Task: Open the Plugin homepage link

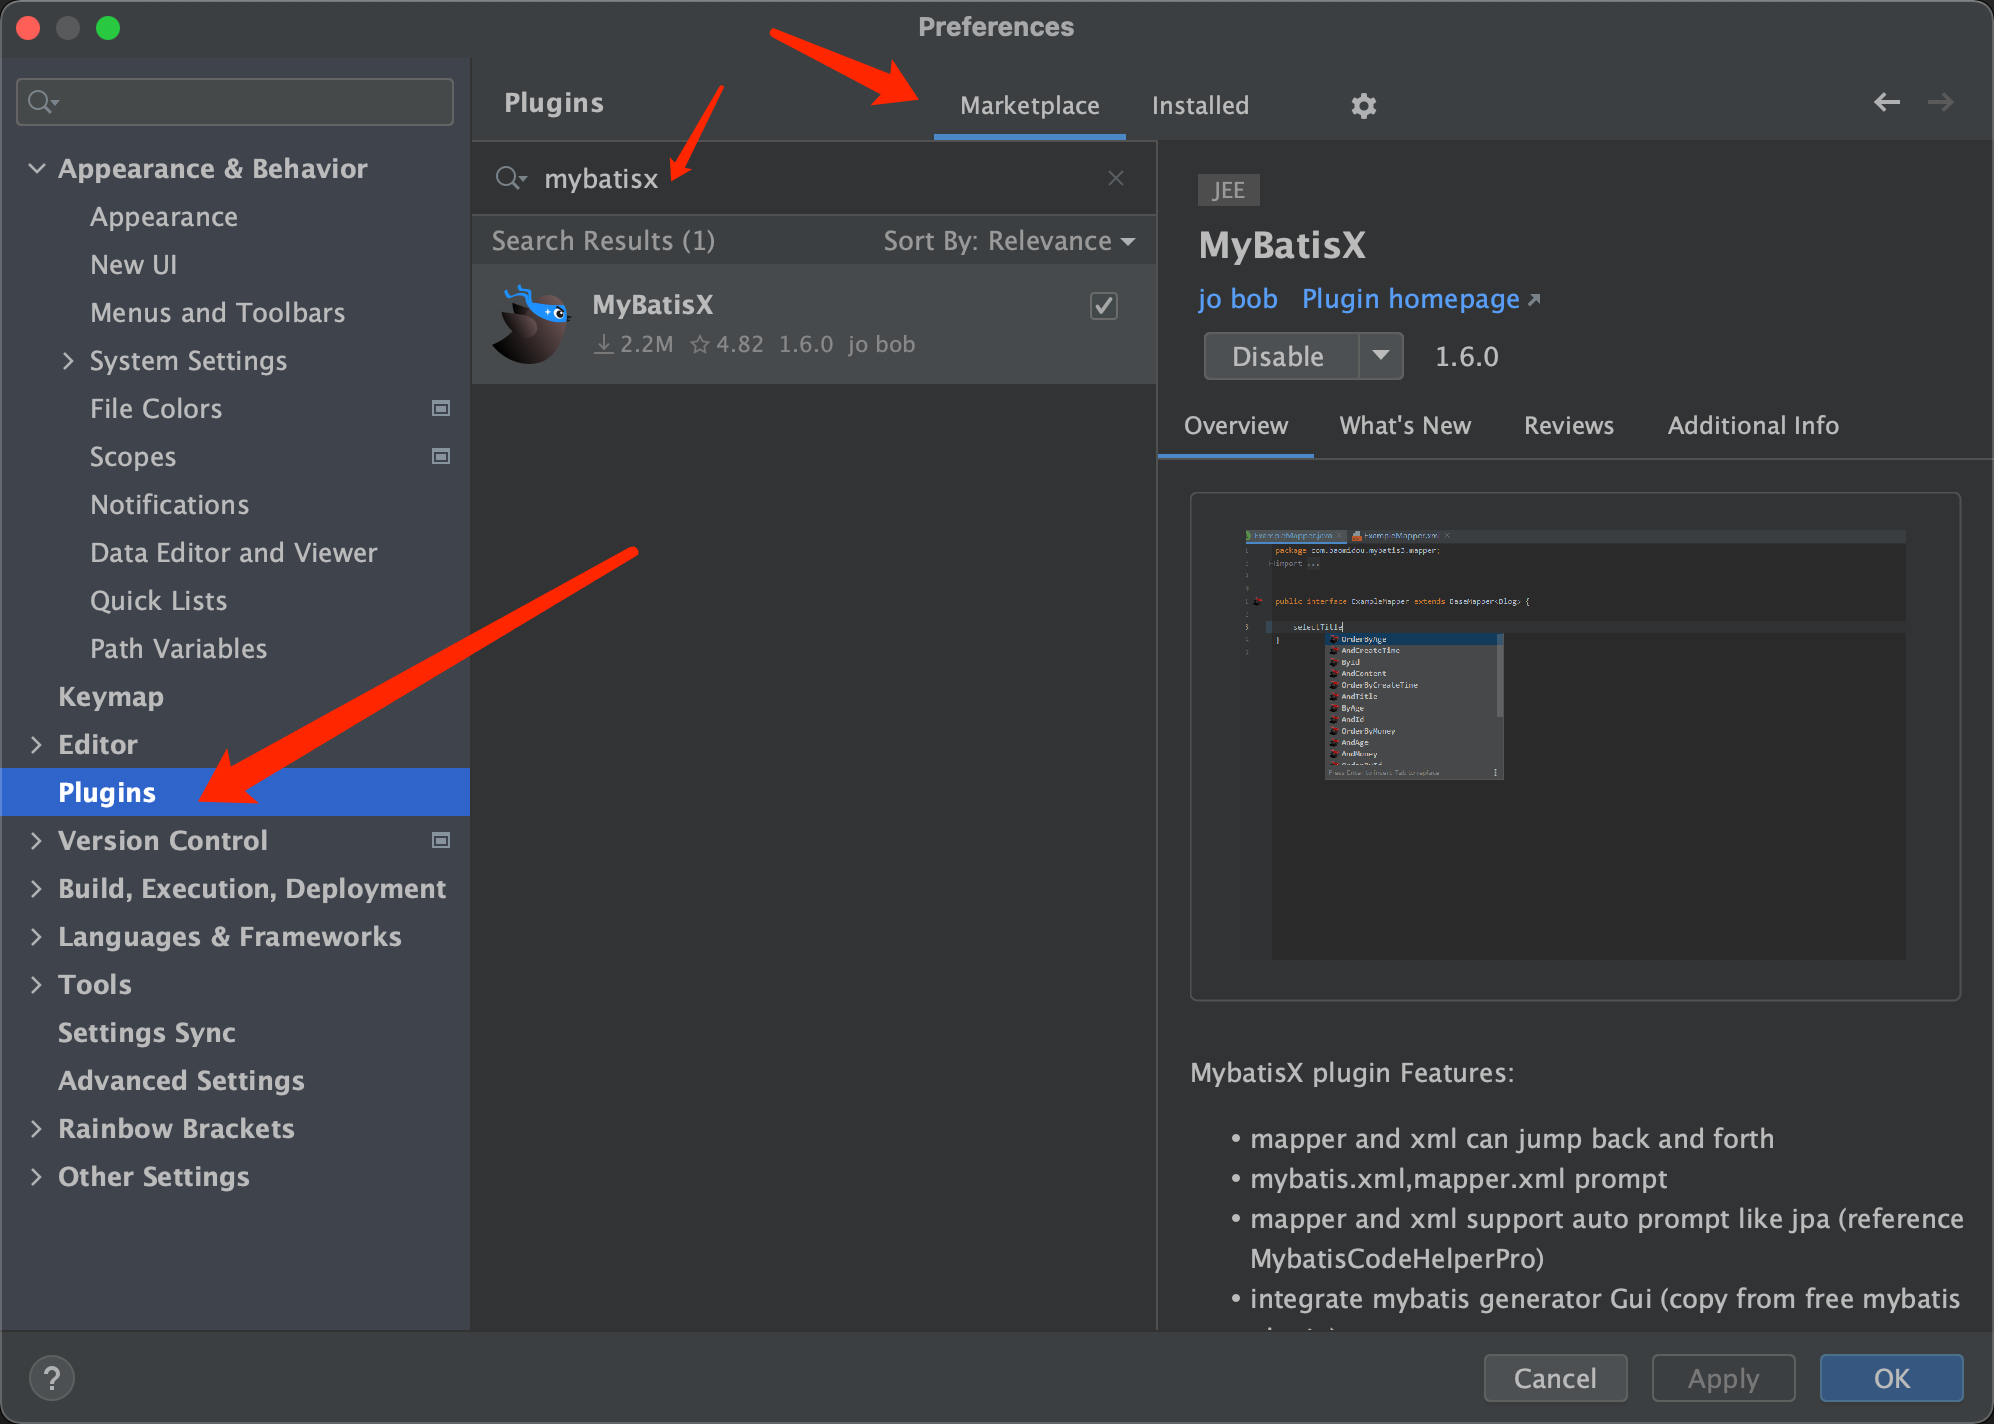Action: click(x=1421, y=299)
